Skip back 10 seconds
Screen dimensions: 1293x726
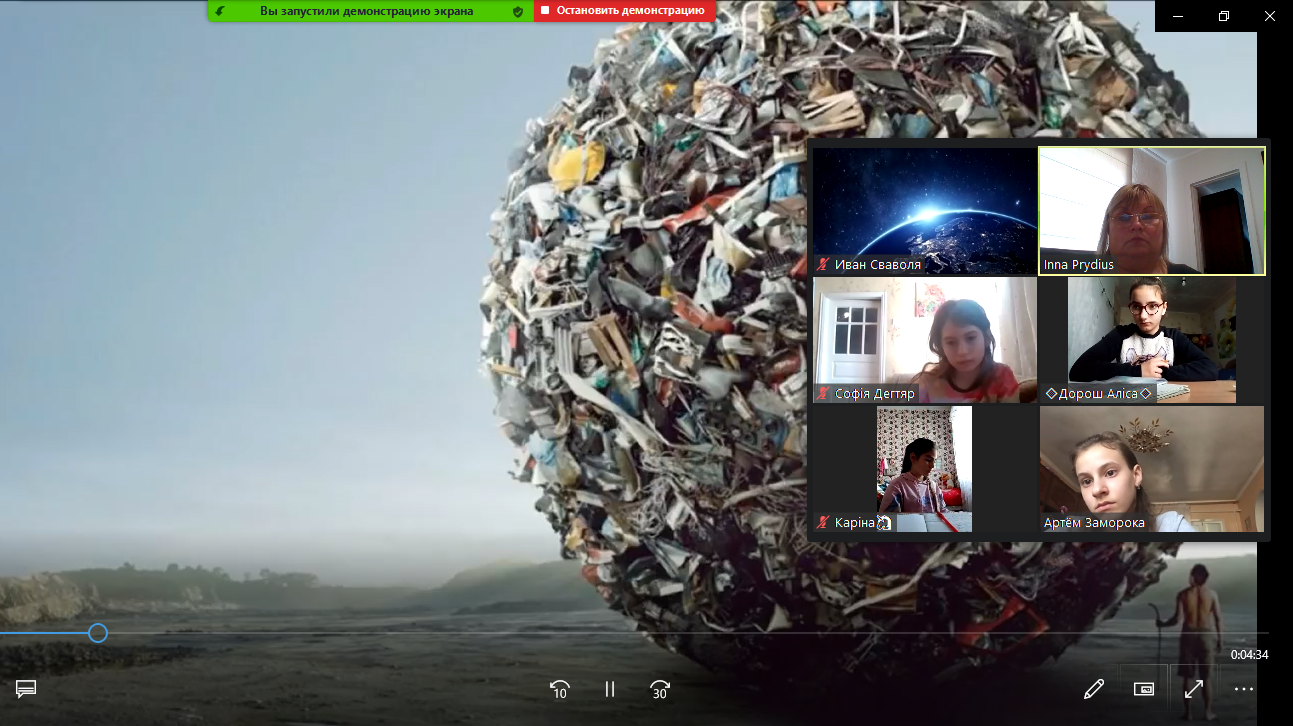click(x=560, y=689)
